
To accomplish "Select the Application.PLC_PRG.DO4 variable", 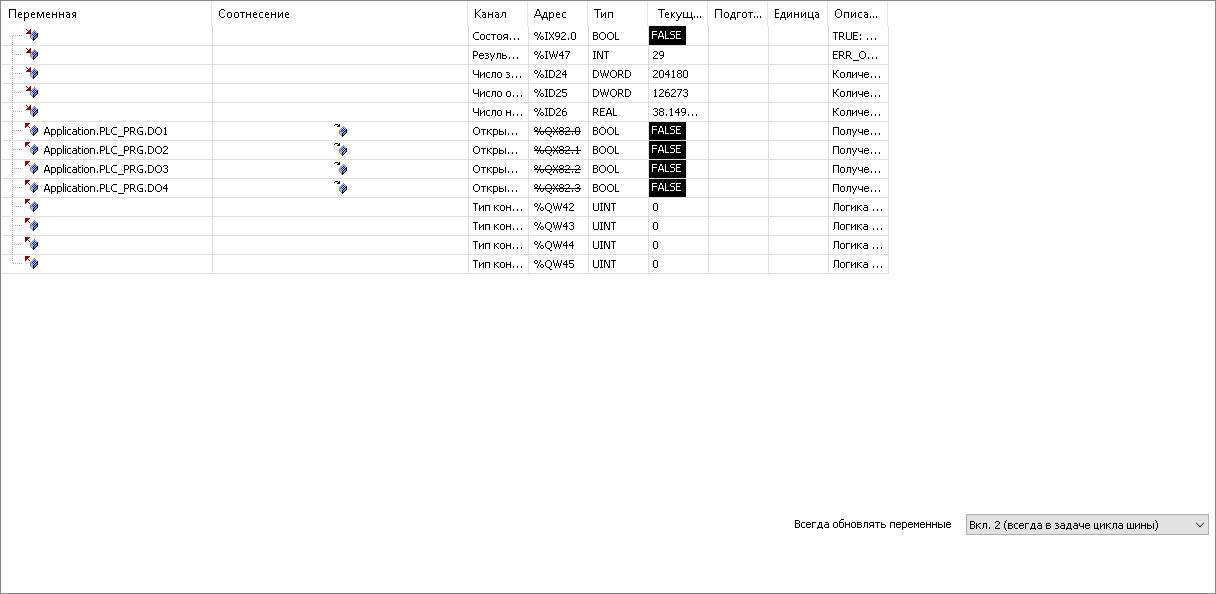I will coord(105,188).
